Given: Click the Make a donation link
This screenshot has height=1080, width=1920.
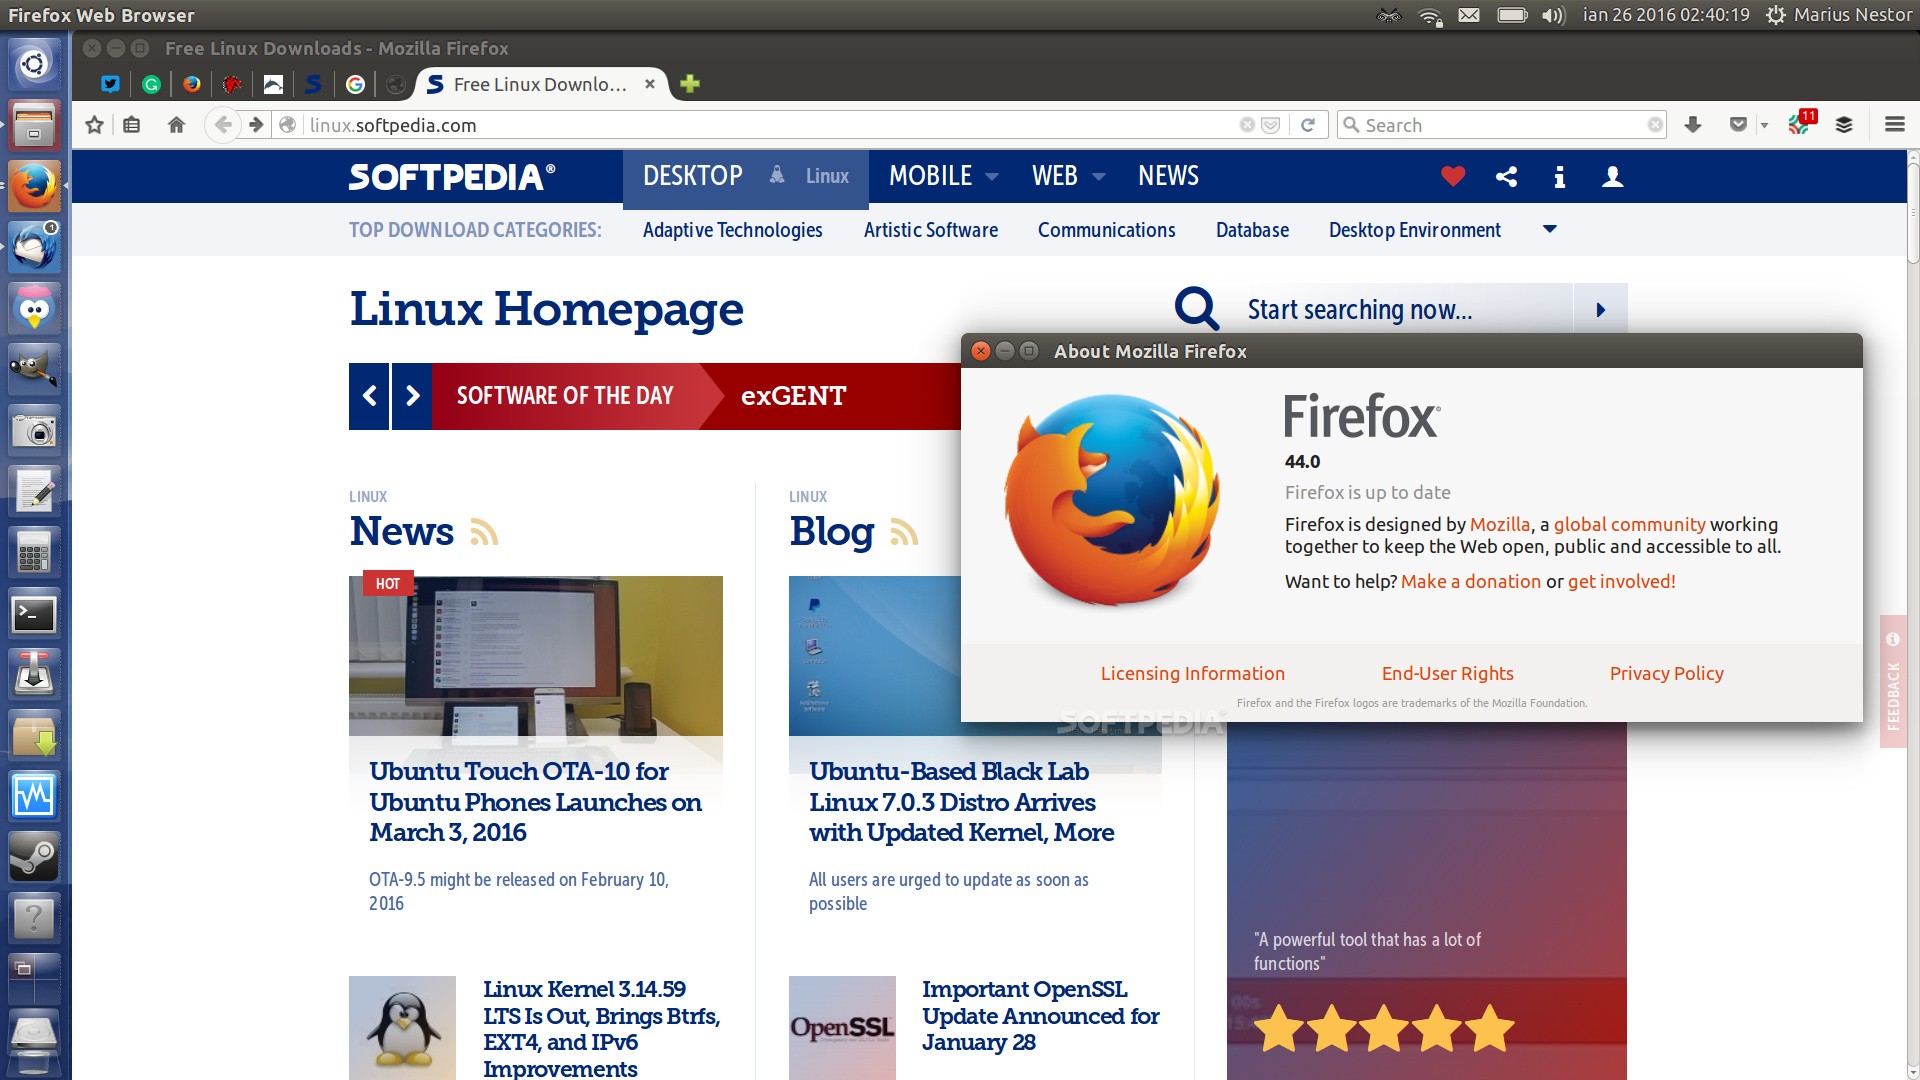Looking at the screenshot, I should (1470, 580).
